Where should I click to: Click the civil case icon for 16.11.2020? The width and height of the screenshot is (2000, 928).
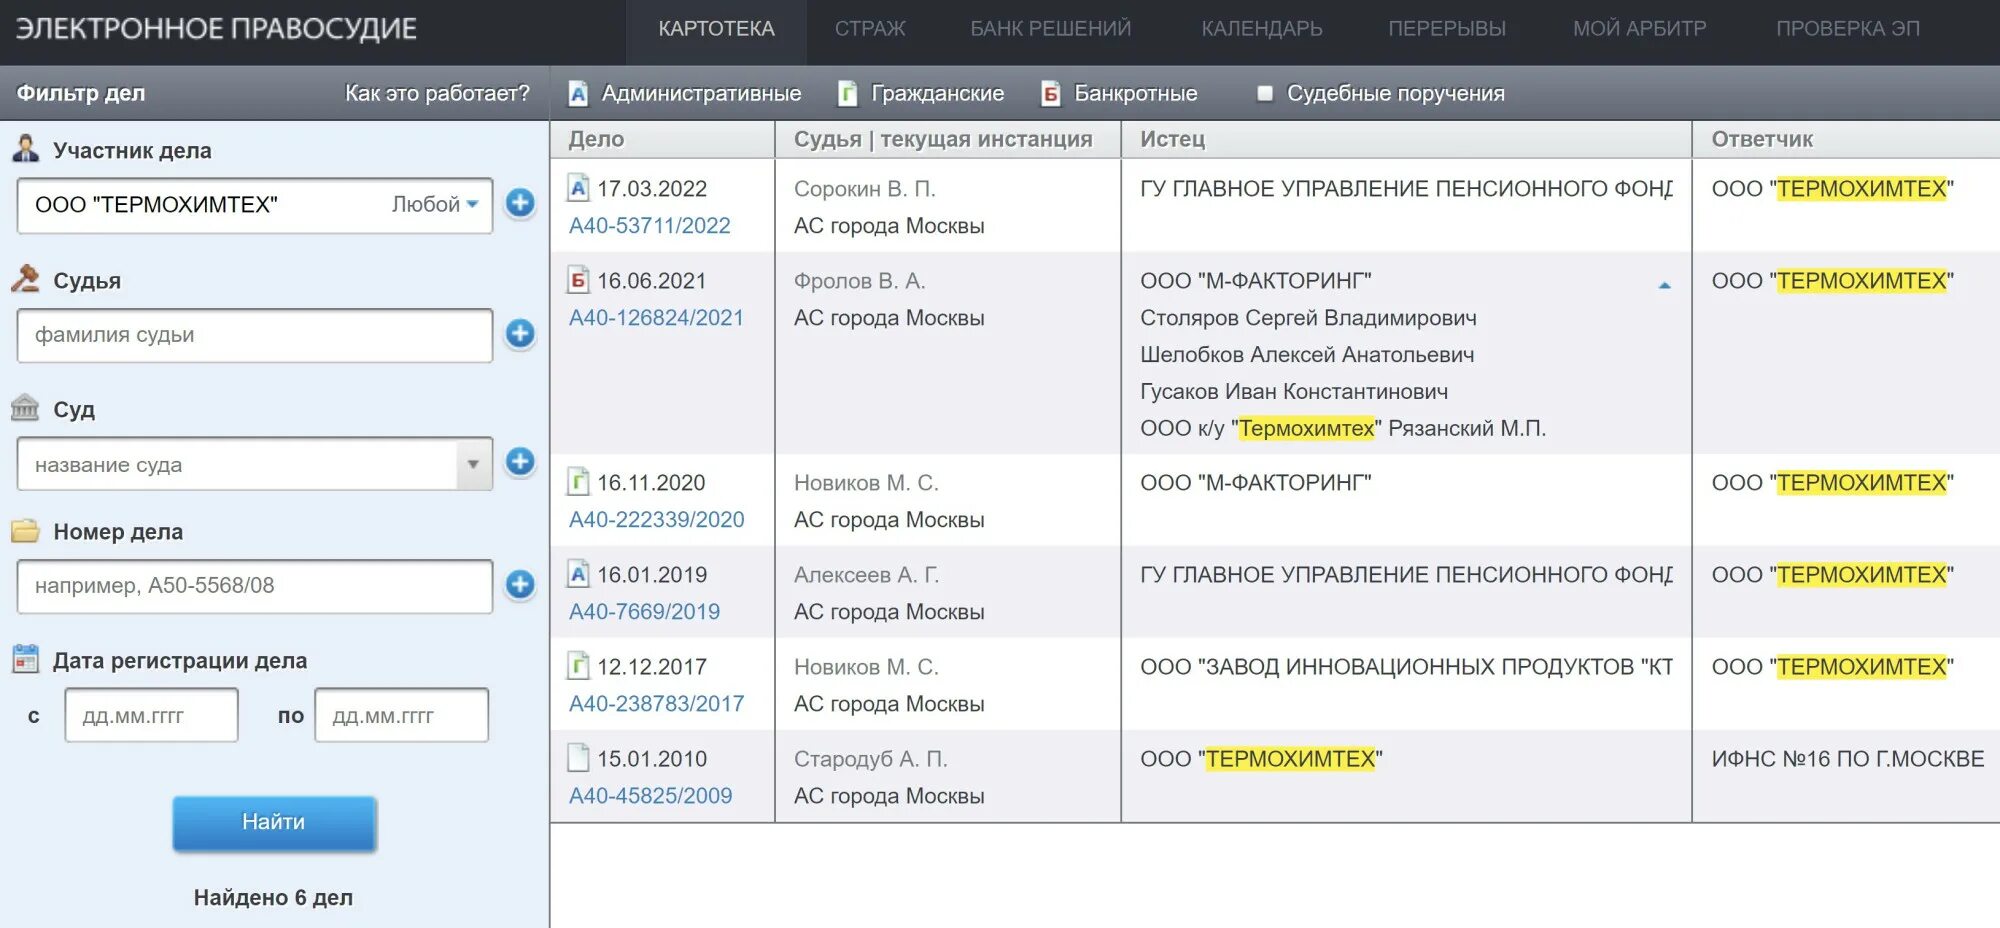click(578, 482)
